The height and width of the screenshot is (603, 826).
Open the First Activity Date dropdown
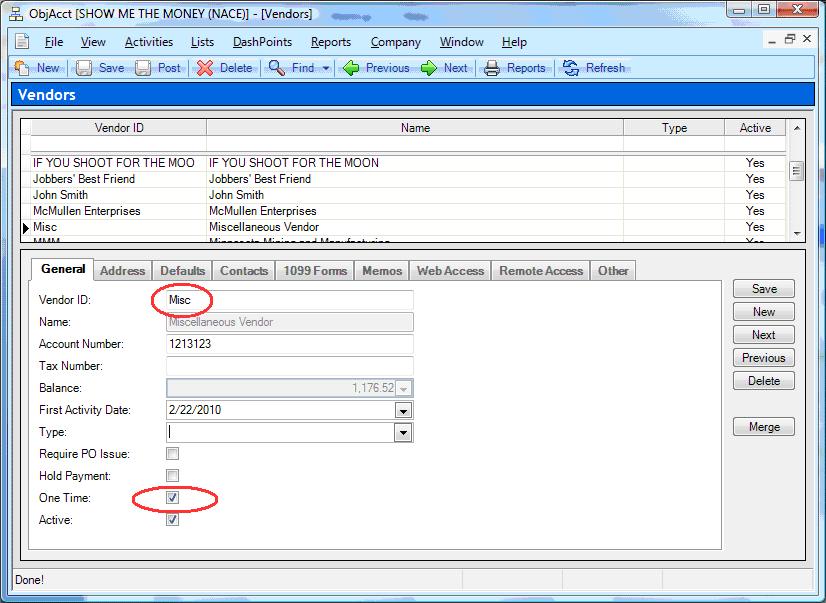pyautogui.click(x=403, y=411)
